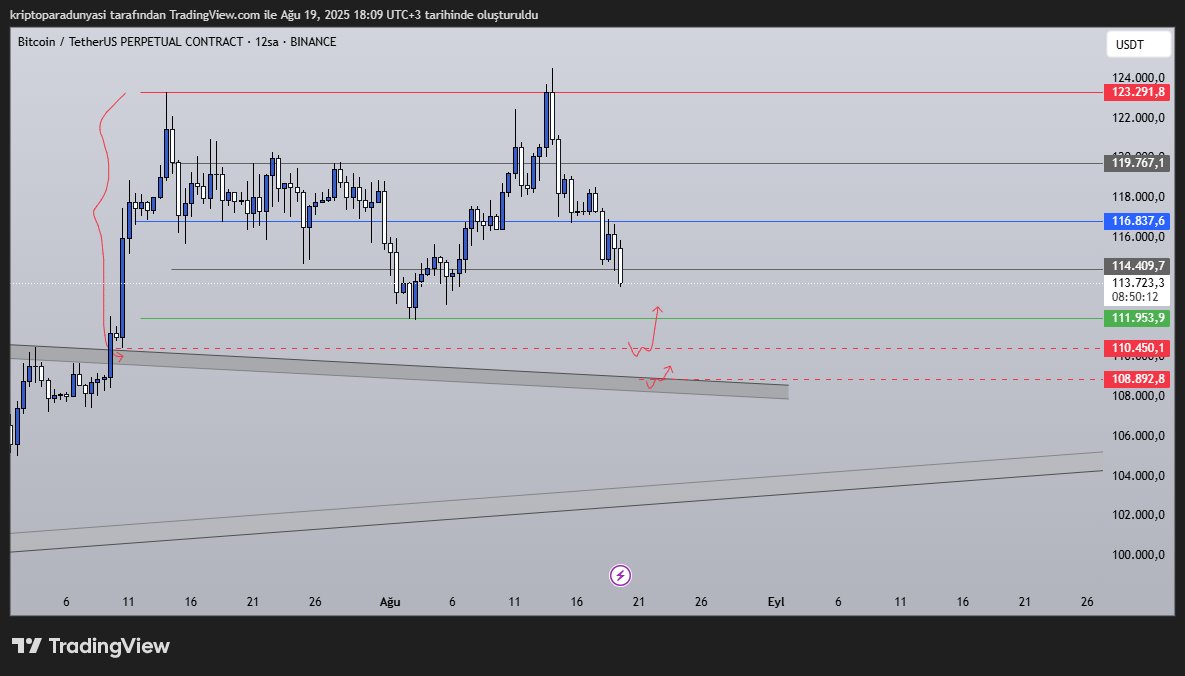Click the green 111.953,9 support level label
This screenshot has height=676, width=1185.
pos(1137,318)
